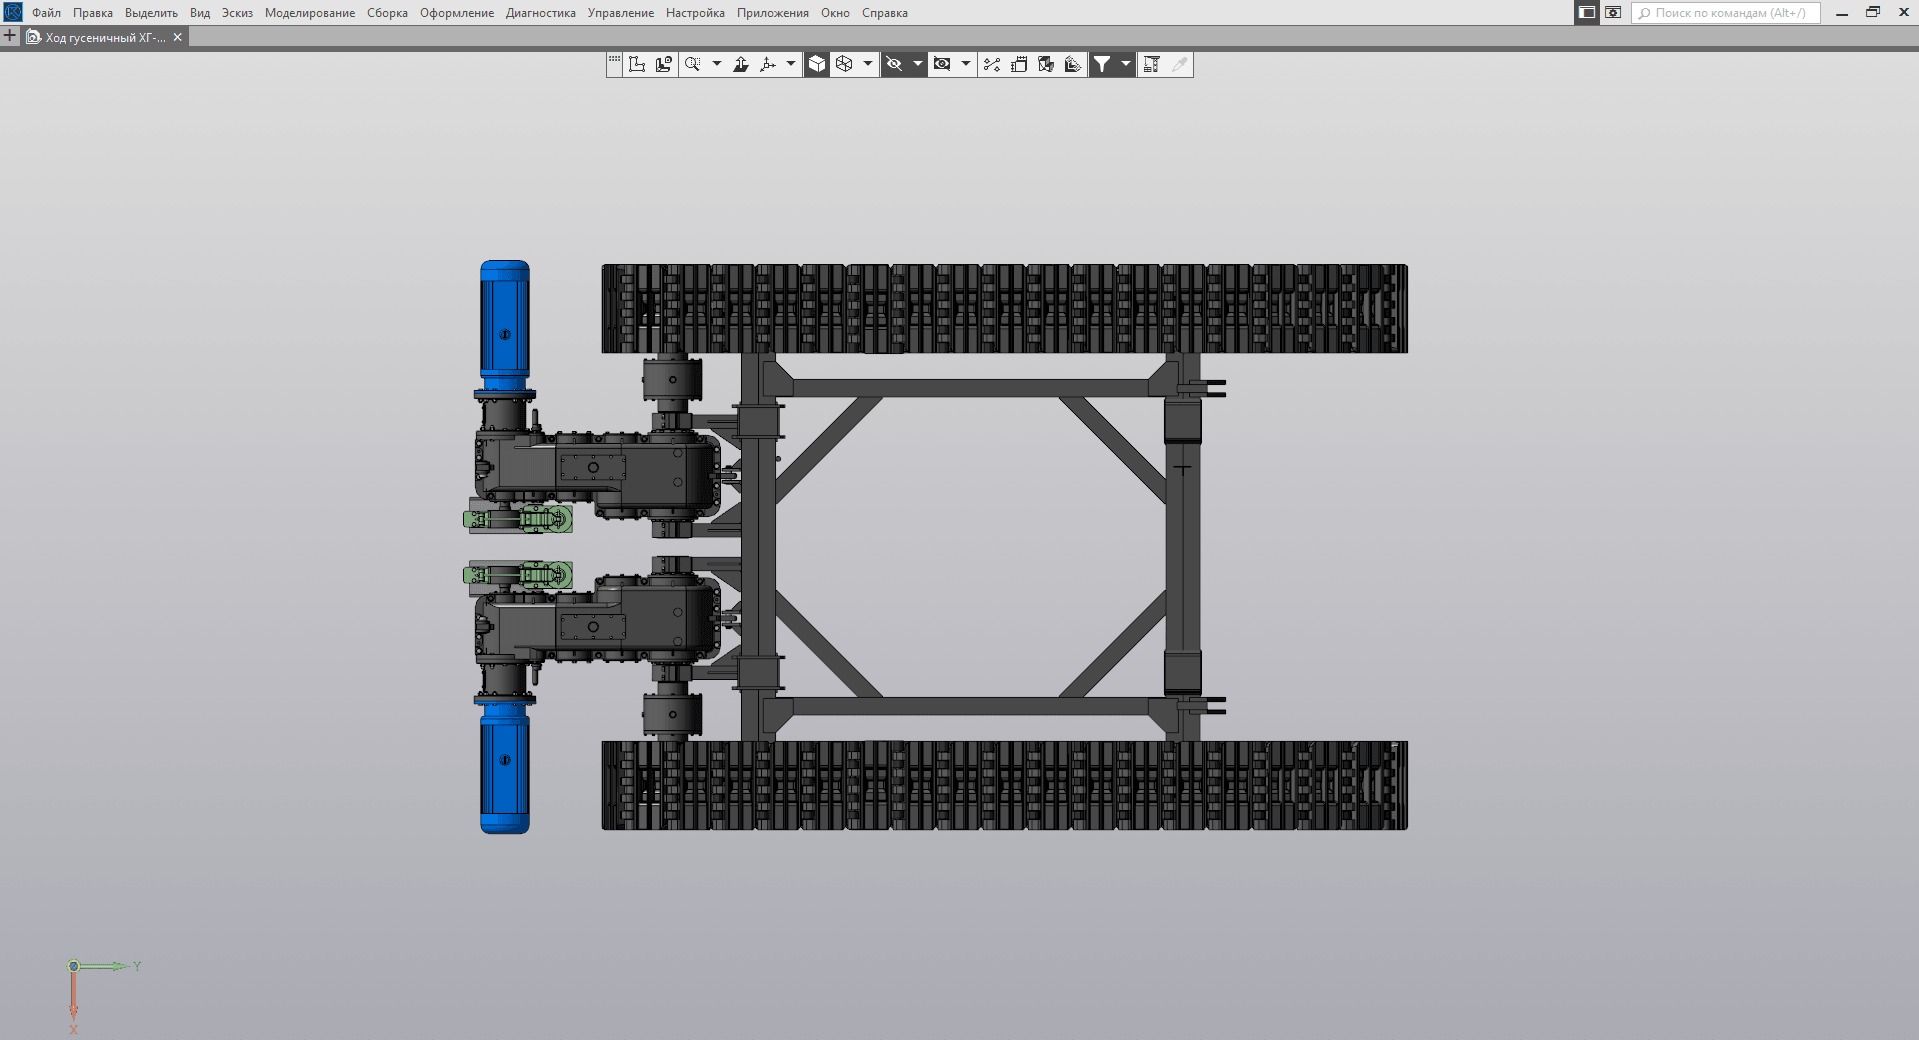This screenshot has height=1040, width=1919.
Task: Open the Моделирование menu
Action: tap(309, 13)
